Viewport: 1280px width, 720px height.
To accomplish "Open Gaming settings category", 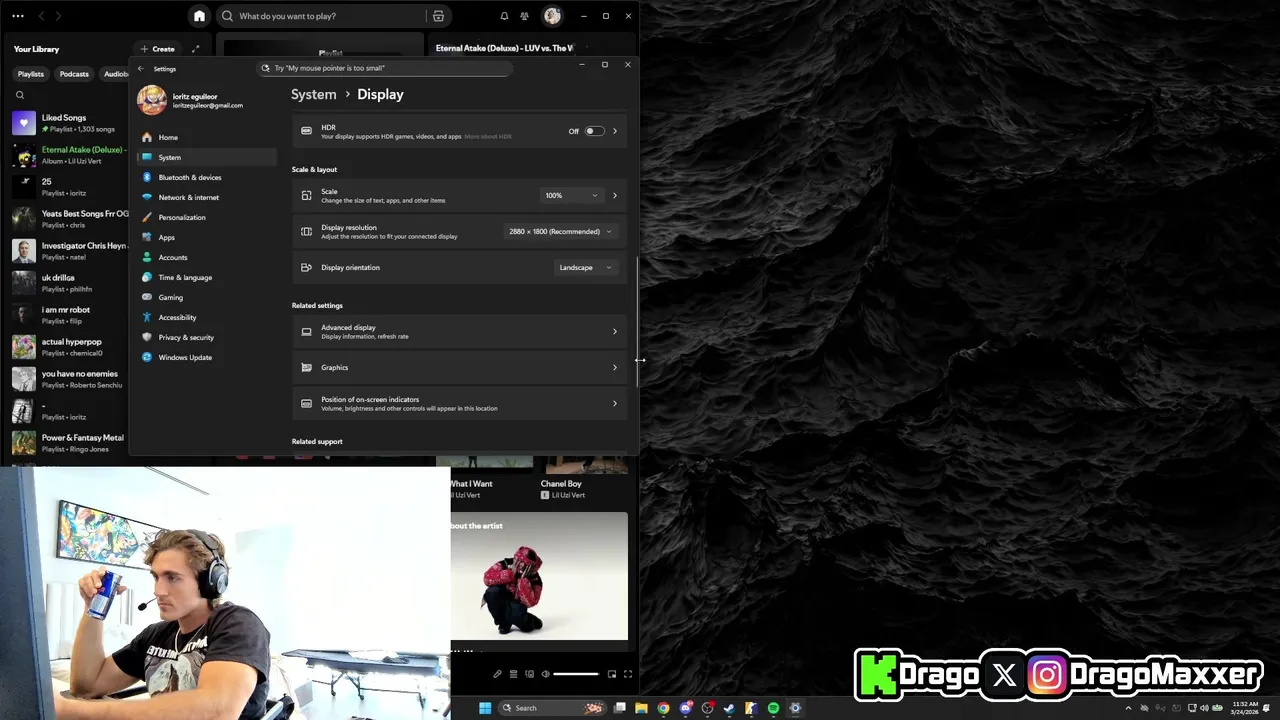I will click(x=207, y=297).
